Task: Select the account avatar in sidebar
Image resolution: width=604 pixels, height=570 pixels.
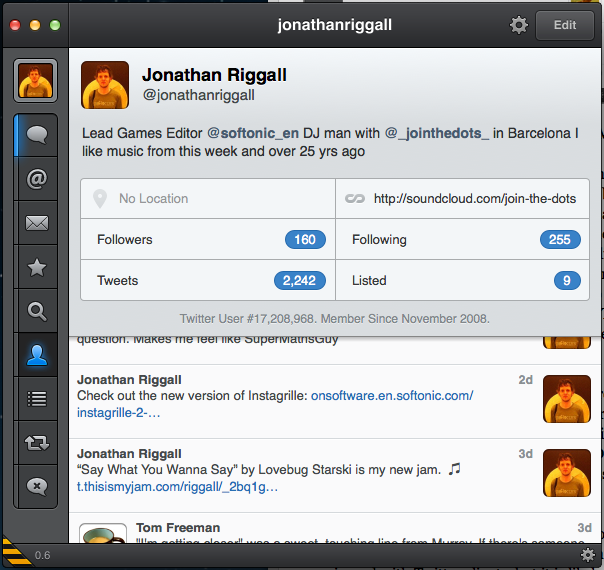Action: (x=35, y=80)
